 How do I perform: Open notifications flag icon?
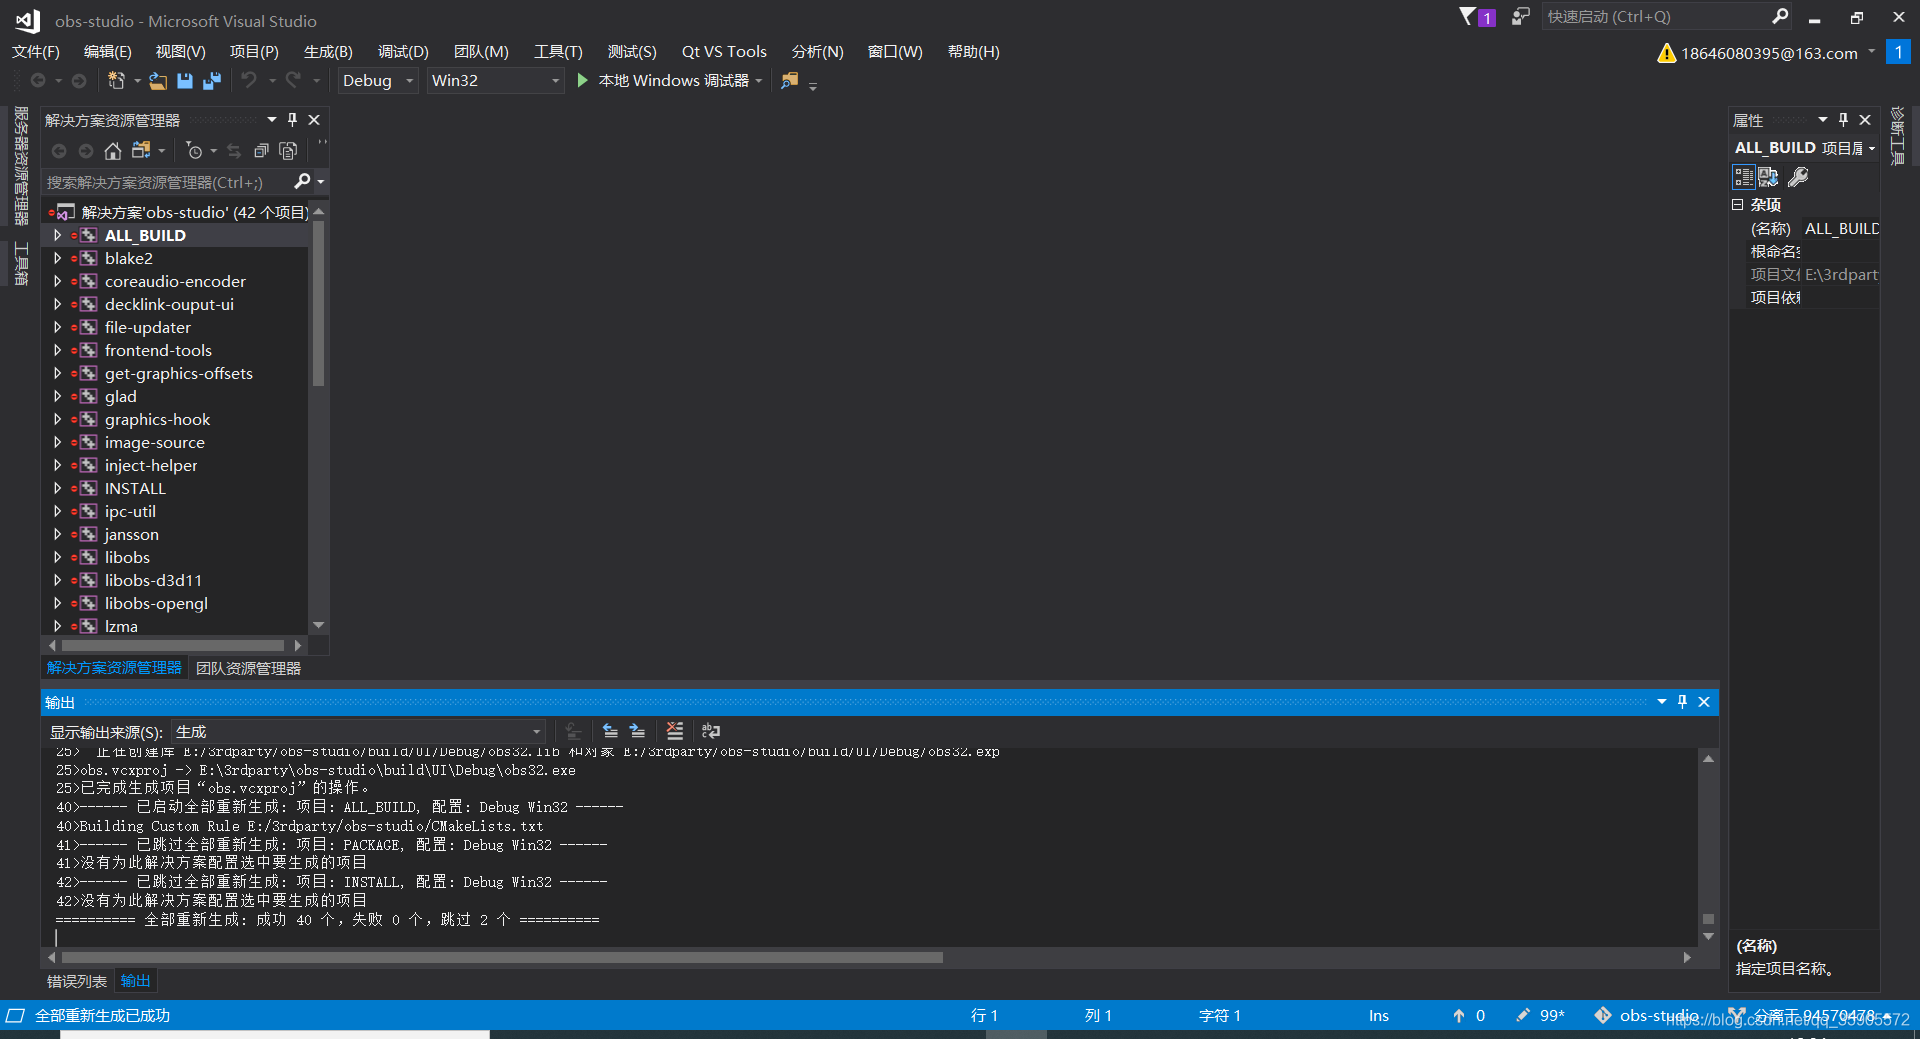1467,16
